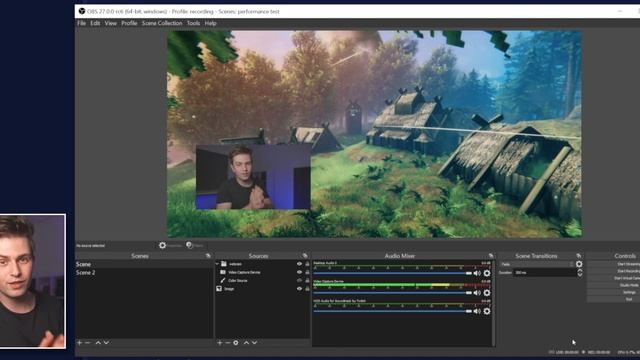Open the Tools menu
Viewport: 640px width, 360px height.
[x=193, y=23]
